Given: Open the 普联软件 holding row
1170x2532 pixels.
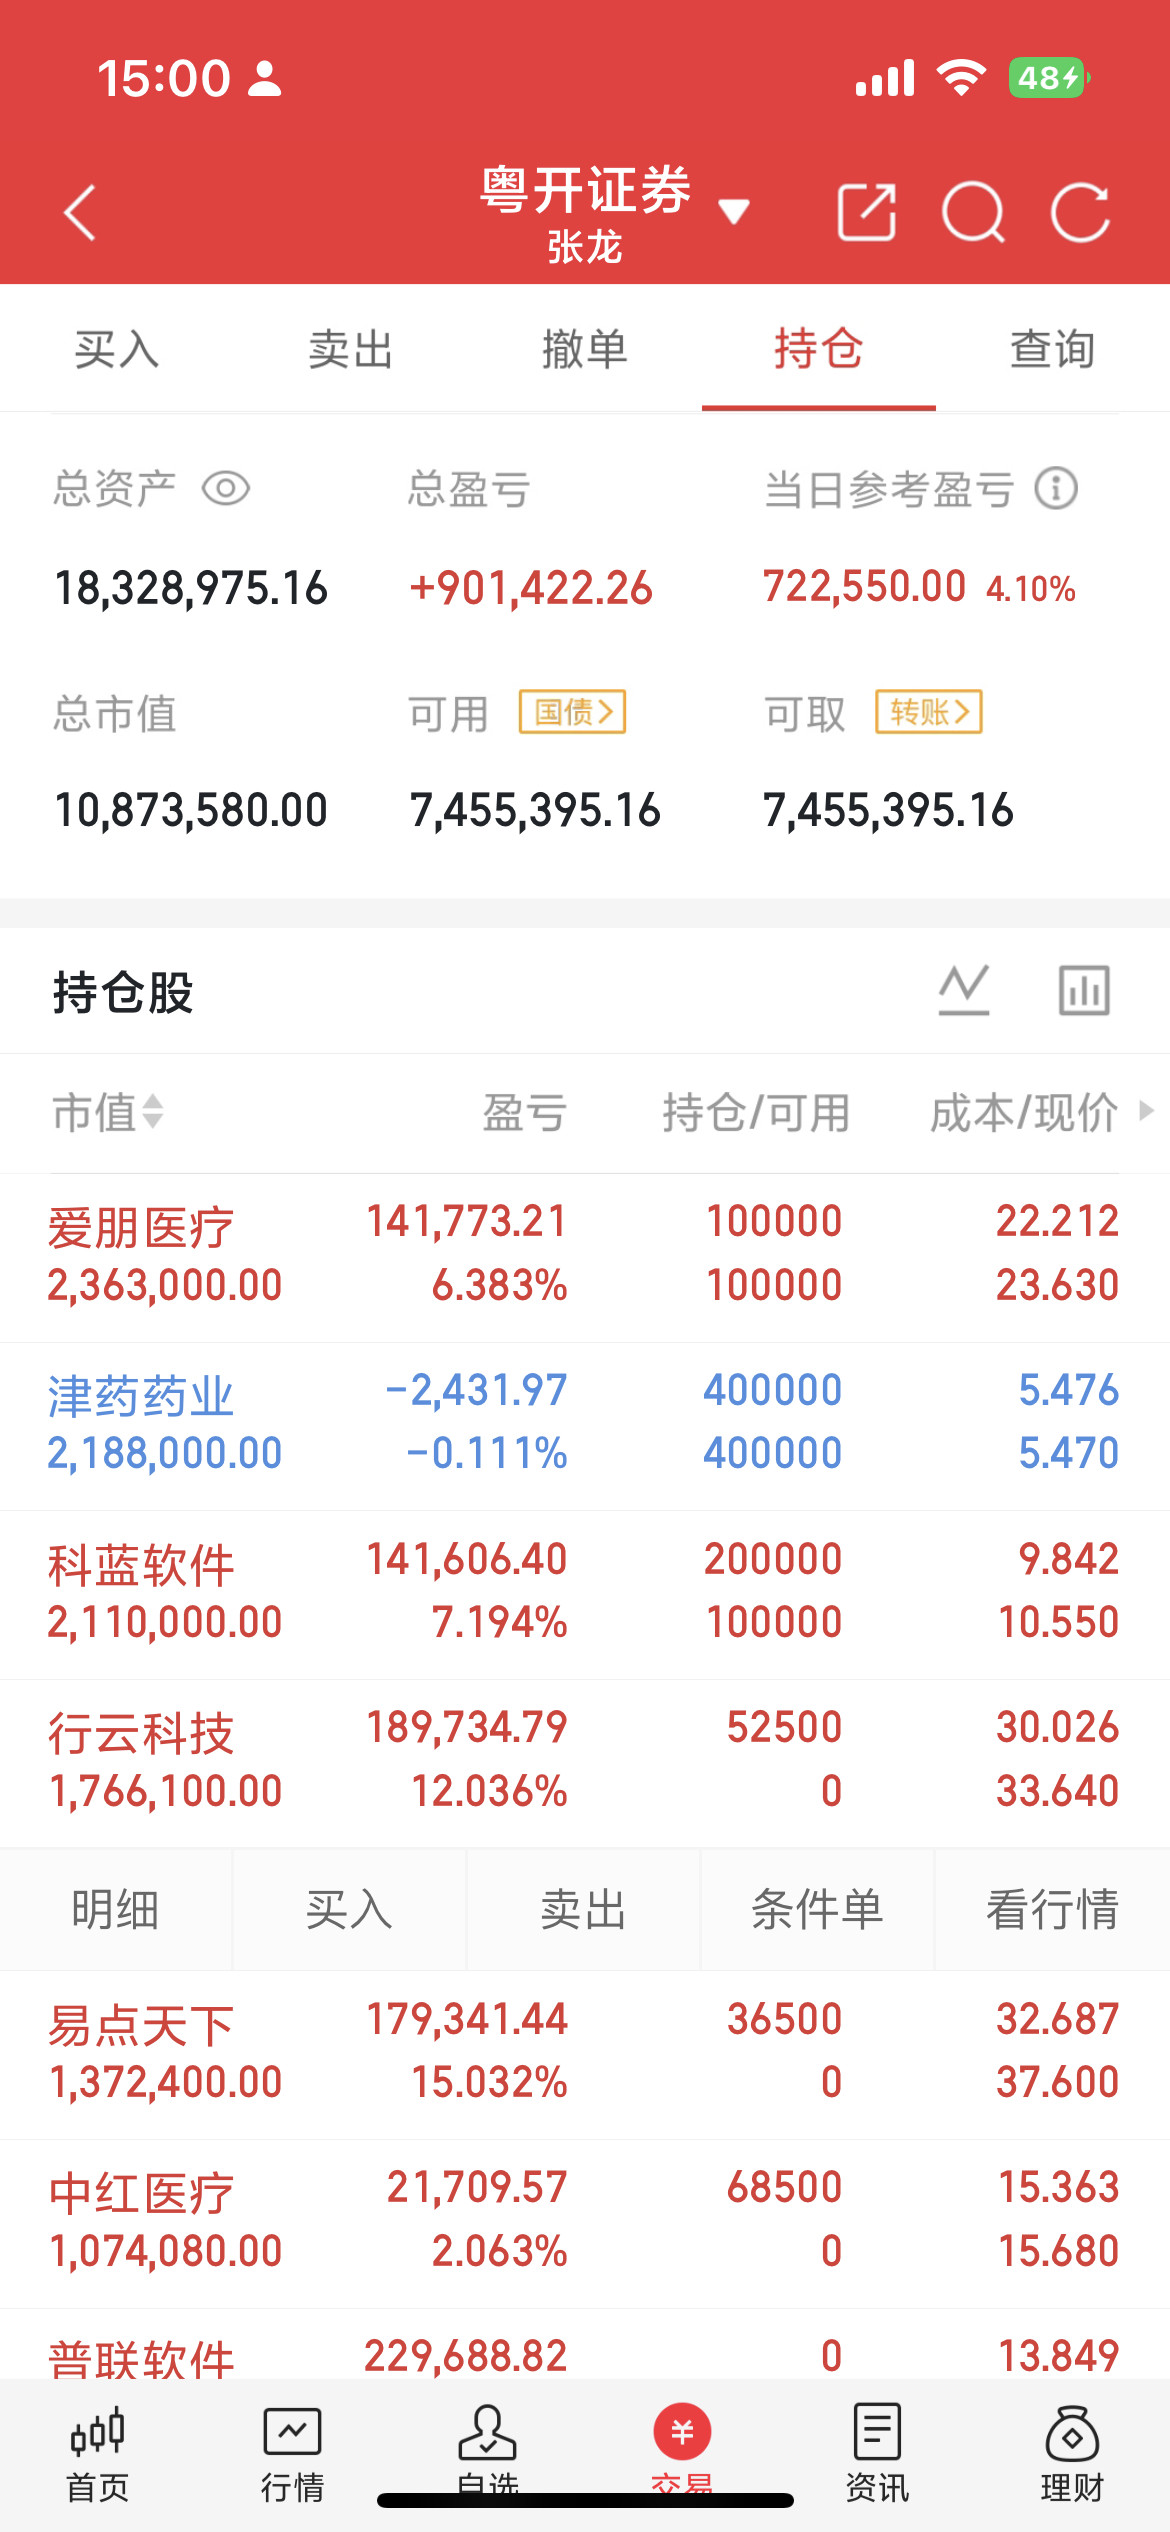Looking at the screenshot, I should point(585,2345).
